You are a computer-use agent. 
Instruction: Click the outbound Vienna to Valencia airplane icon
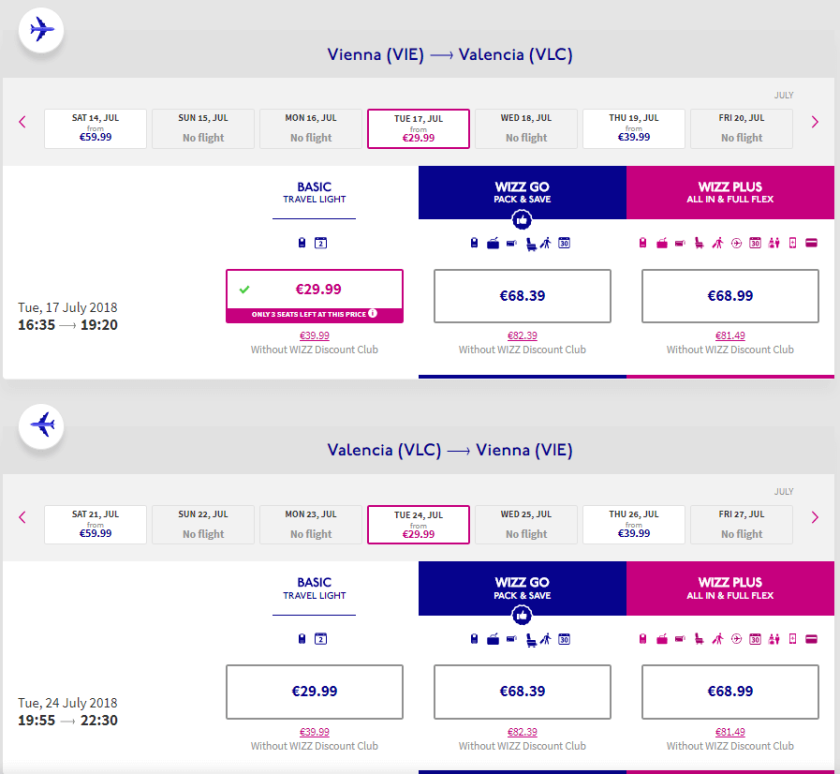click(x=41, y=30)
